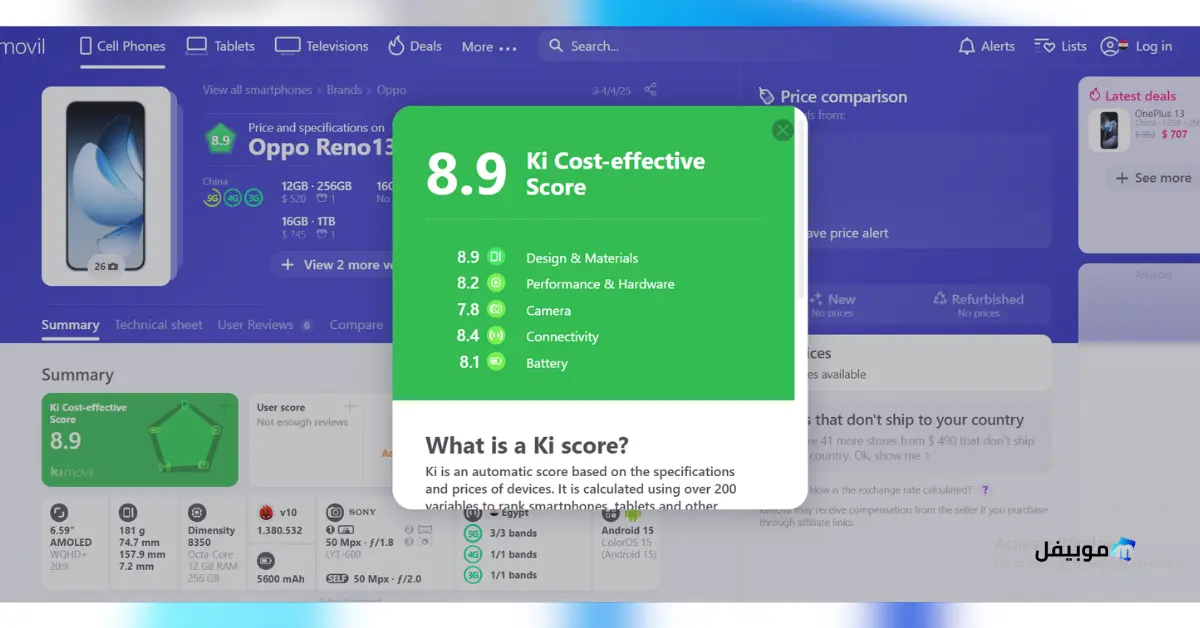This screenshot has width=1200, height=628.
Task: Click the Battery score icon in popup
Action: click(x=496, y=362)
